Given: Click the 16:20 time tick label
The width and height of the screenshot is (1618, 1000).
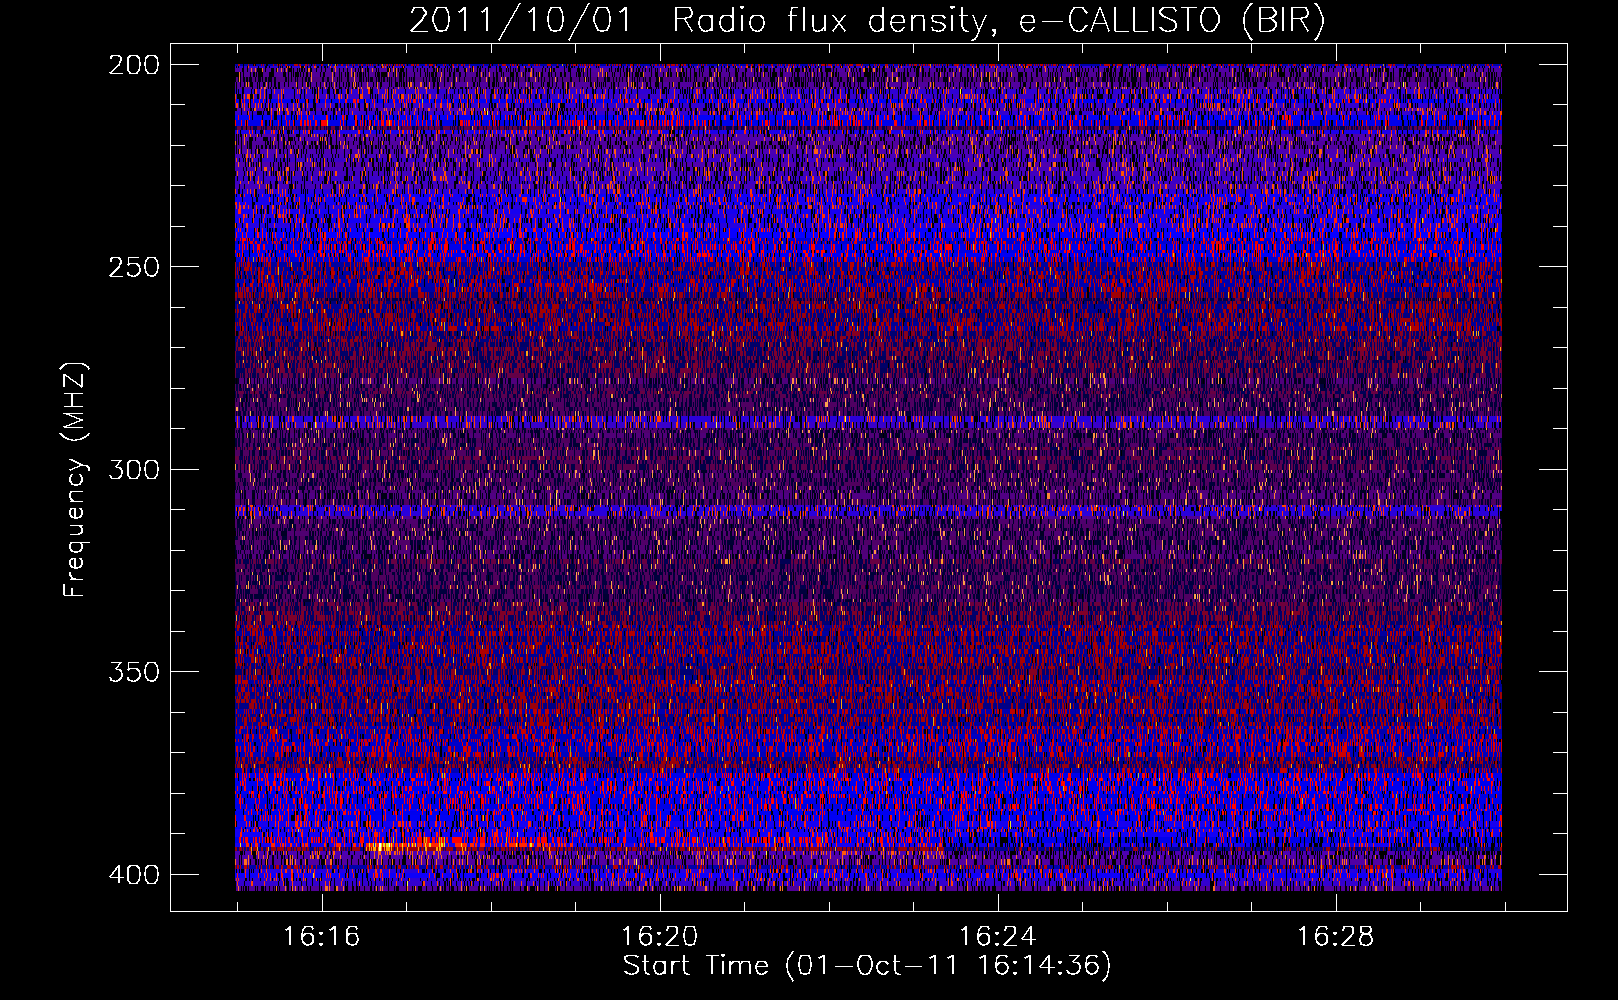Looking at the screenshot, I should 659,936.
